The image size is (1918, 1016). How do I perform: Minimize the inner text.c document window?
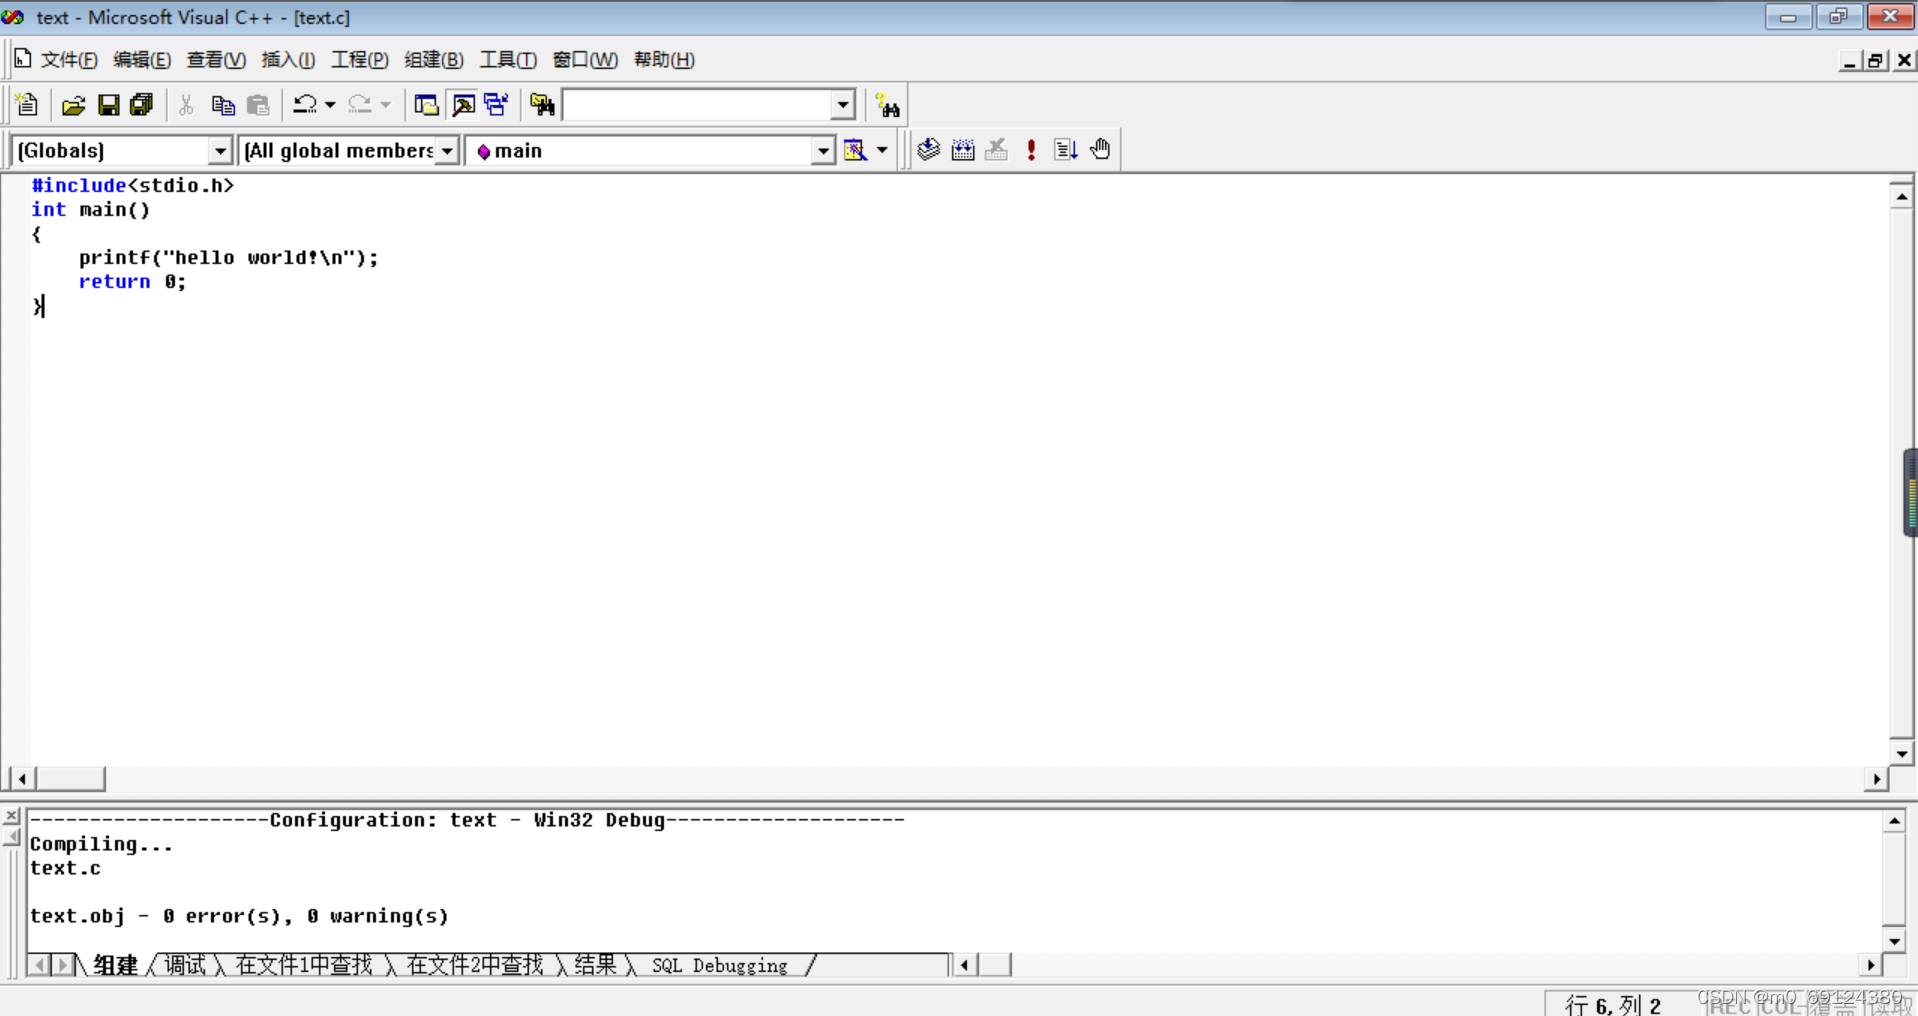click(x=1850, y=61)
